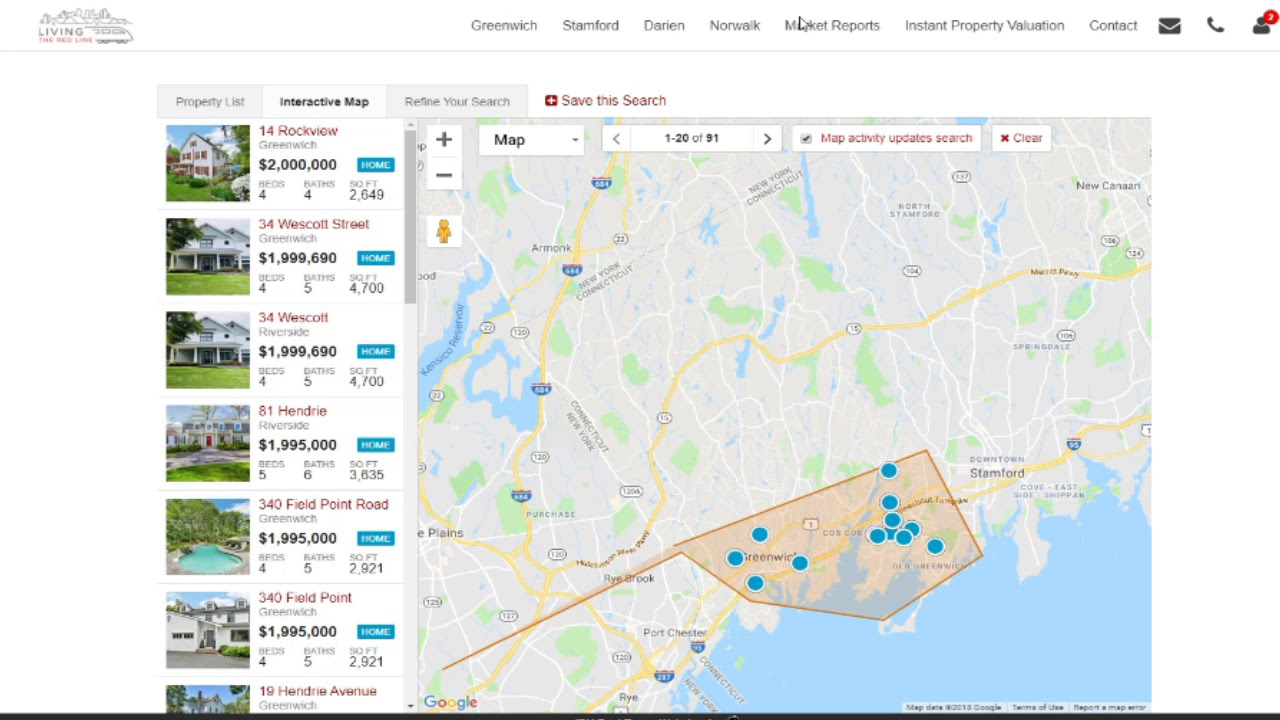Click the Terms of Use map link
This screenshot has width=1280, height=720.
(1037, 708)
